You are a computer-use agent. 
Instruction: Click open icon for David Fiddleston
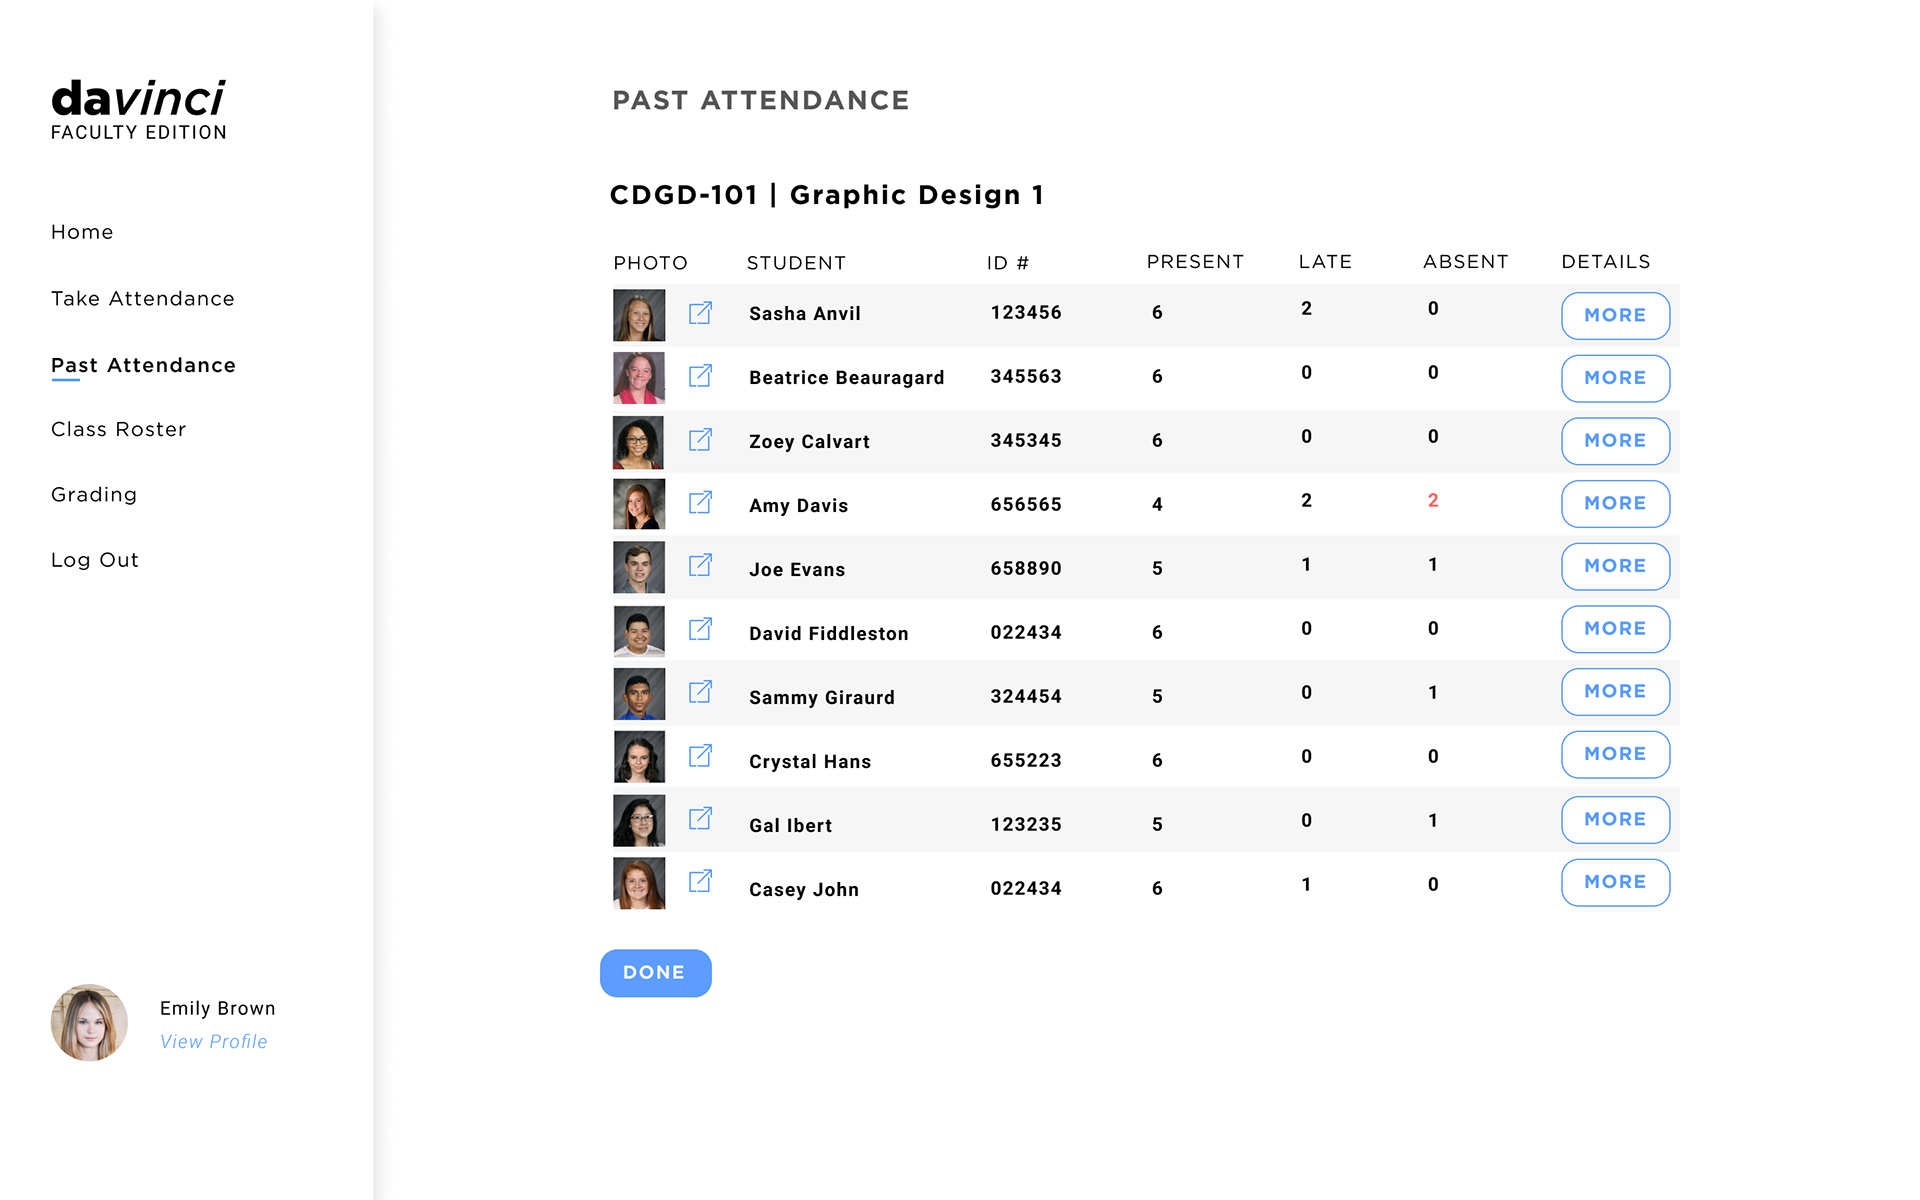tap(700, 629)
